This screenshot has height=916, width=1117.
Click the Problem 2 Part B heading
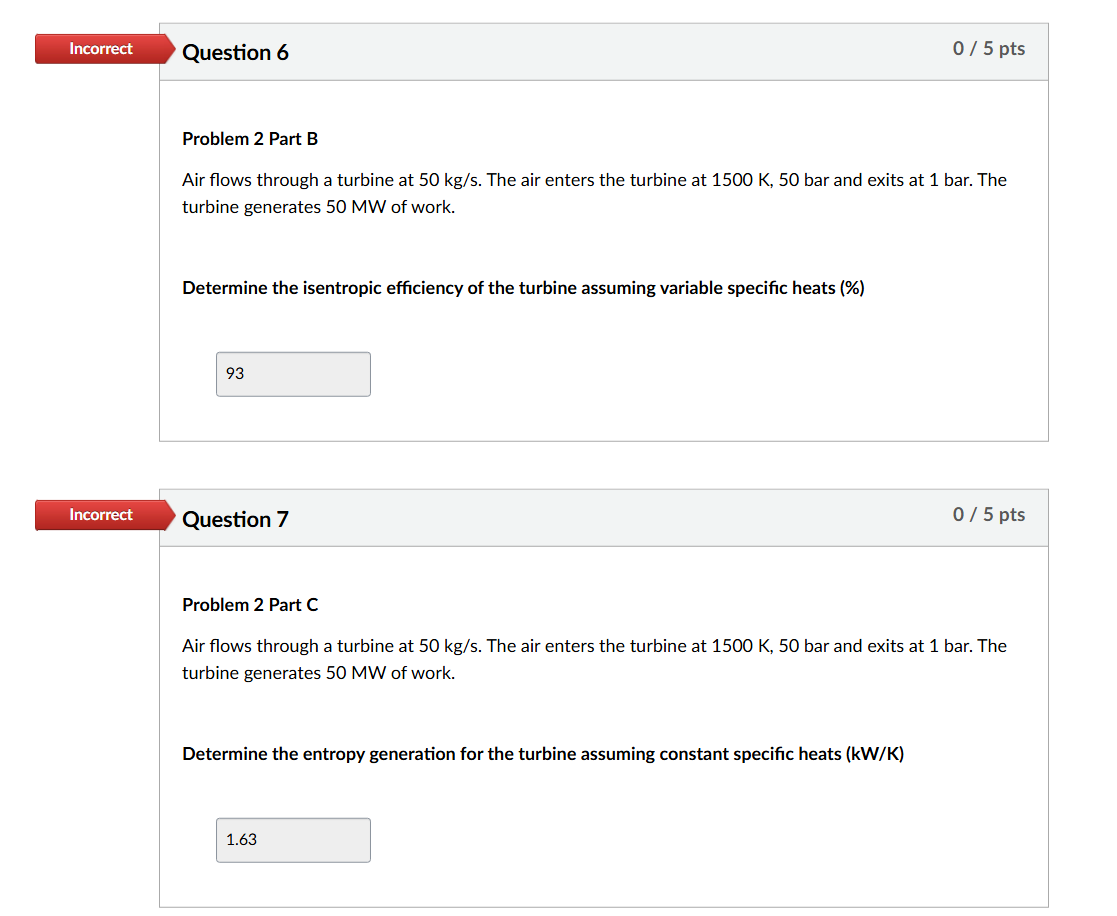pyautogui.click(x=250, y=139)
